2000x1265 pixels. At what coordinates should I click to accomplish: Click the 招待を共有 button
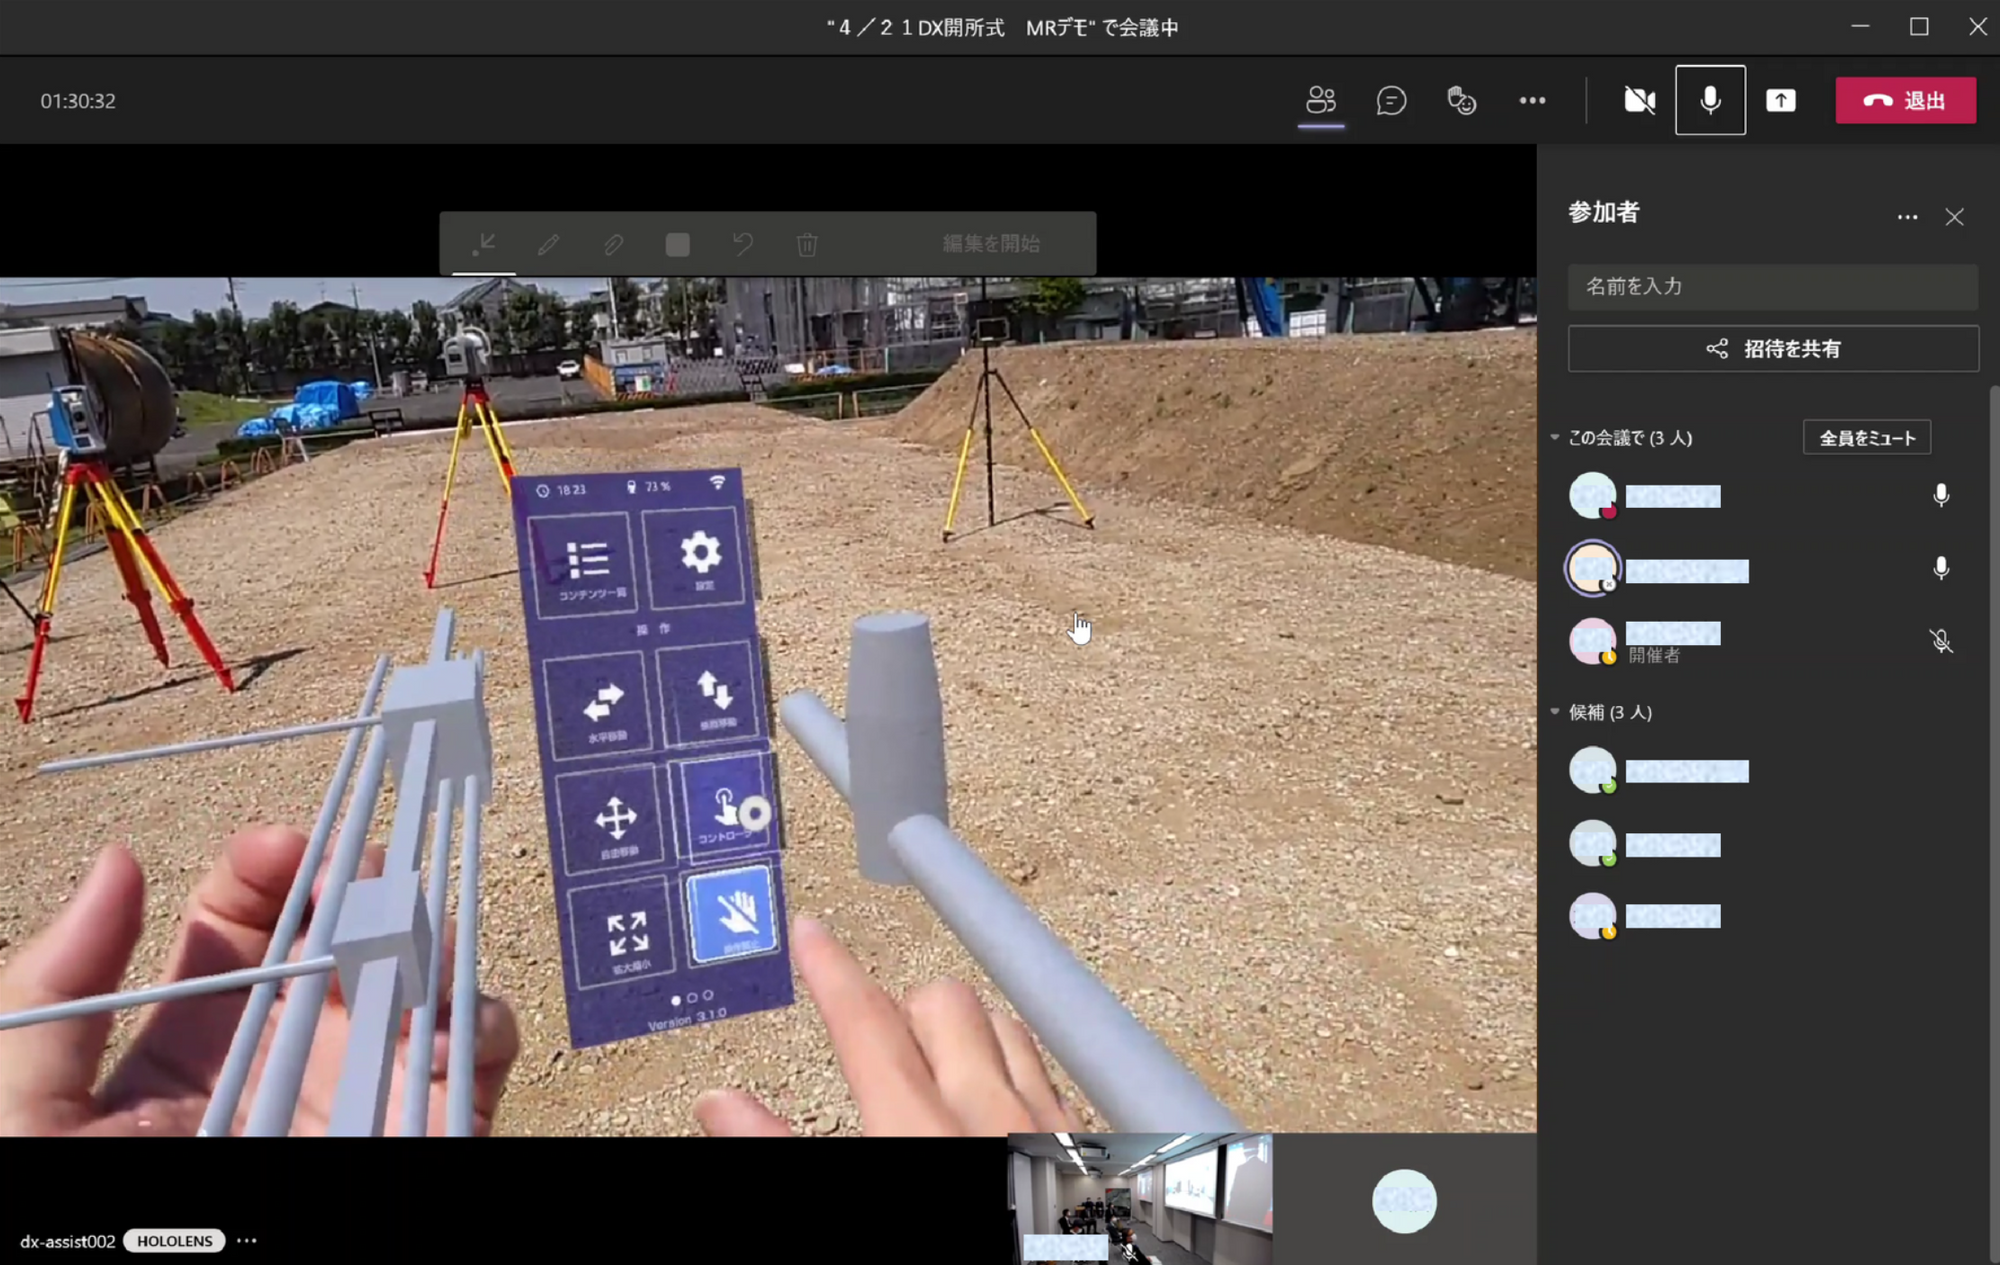pos(1772,349)
